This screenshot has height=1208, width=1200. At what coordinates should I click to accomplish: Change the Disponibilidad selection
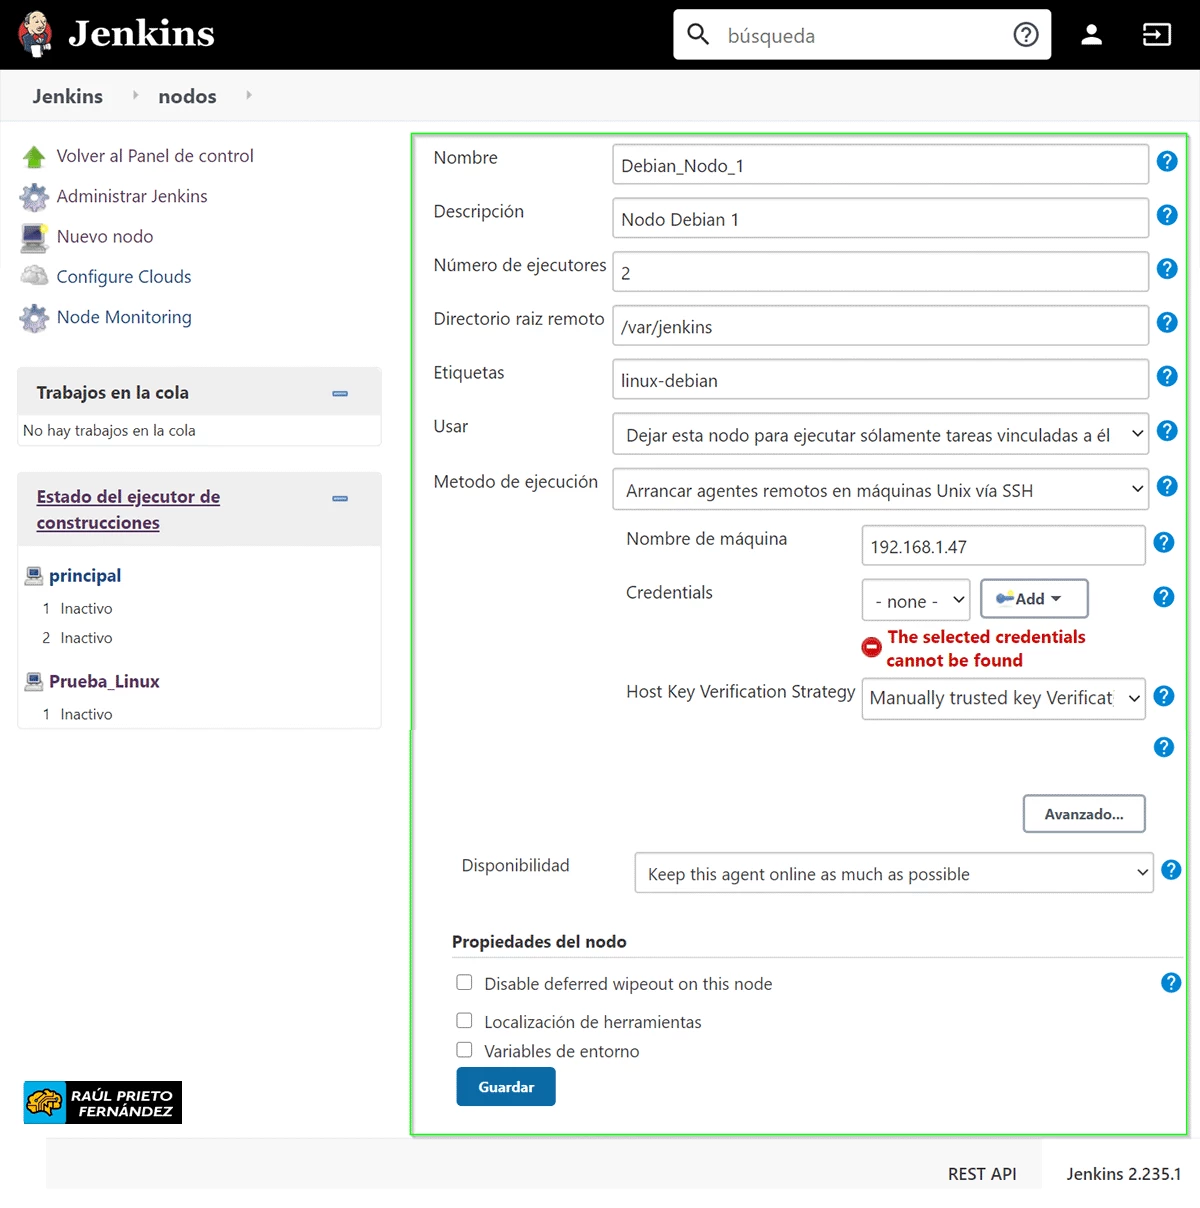coord(893,872)
